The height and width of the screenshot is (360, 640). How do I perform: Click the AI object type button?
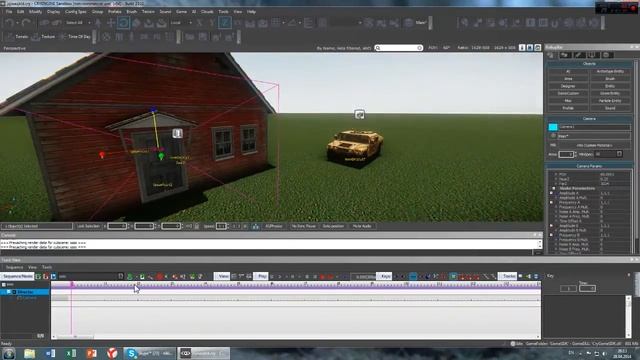tap(568, 71)
